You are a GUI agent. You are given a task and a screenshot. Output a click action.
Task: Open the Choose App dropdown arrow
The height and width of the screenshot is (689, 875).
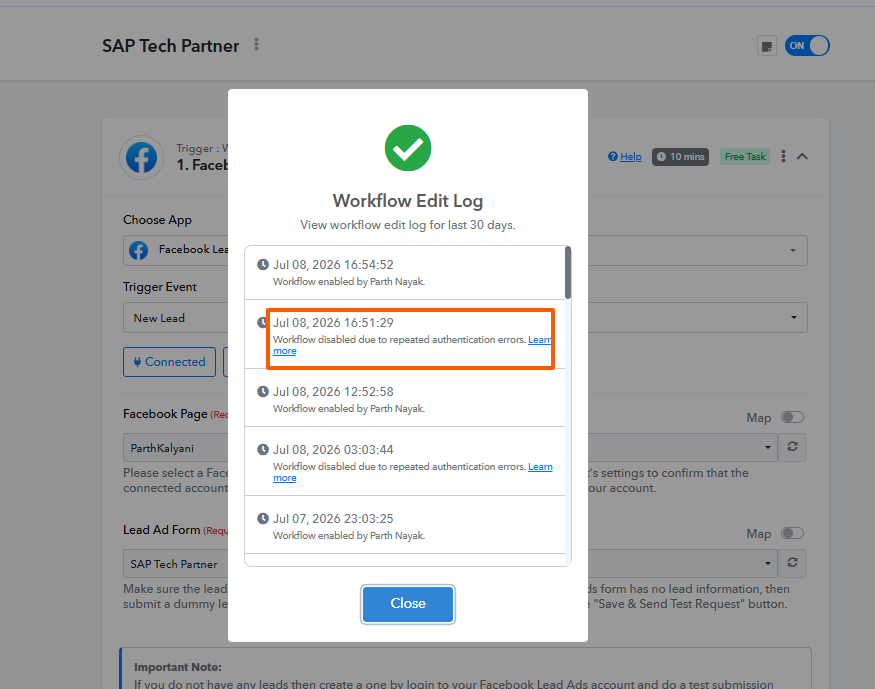point(793,250)
